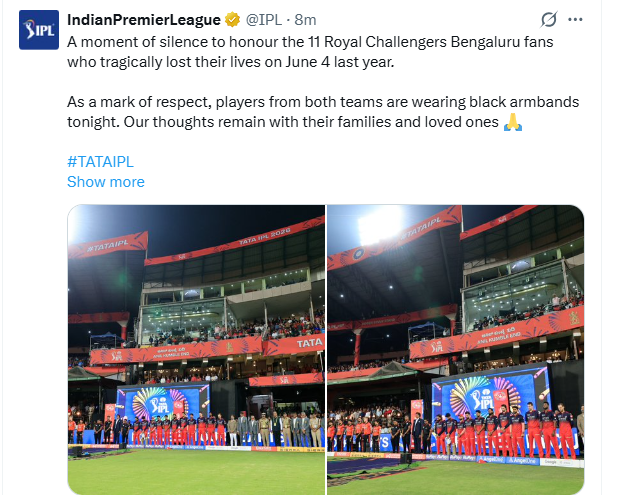Open the three-dot more options menu

click(575, 19)
